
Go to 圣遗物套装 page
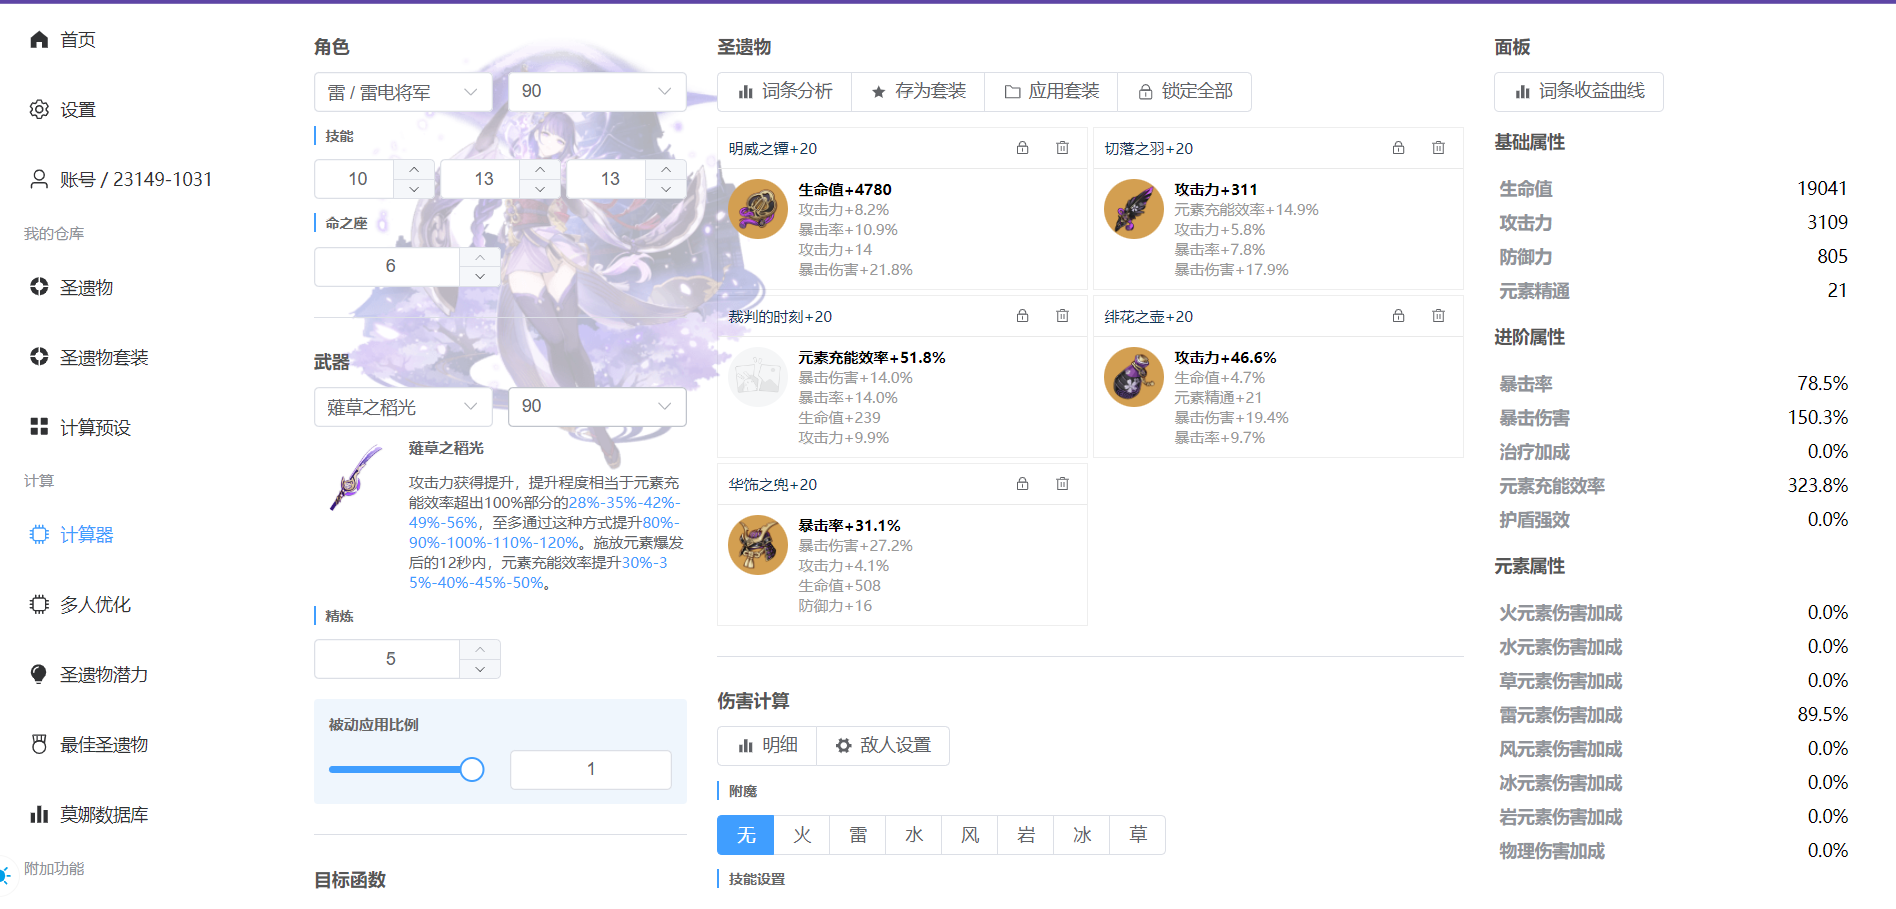pyautogui.click(x=104, y=358)
